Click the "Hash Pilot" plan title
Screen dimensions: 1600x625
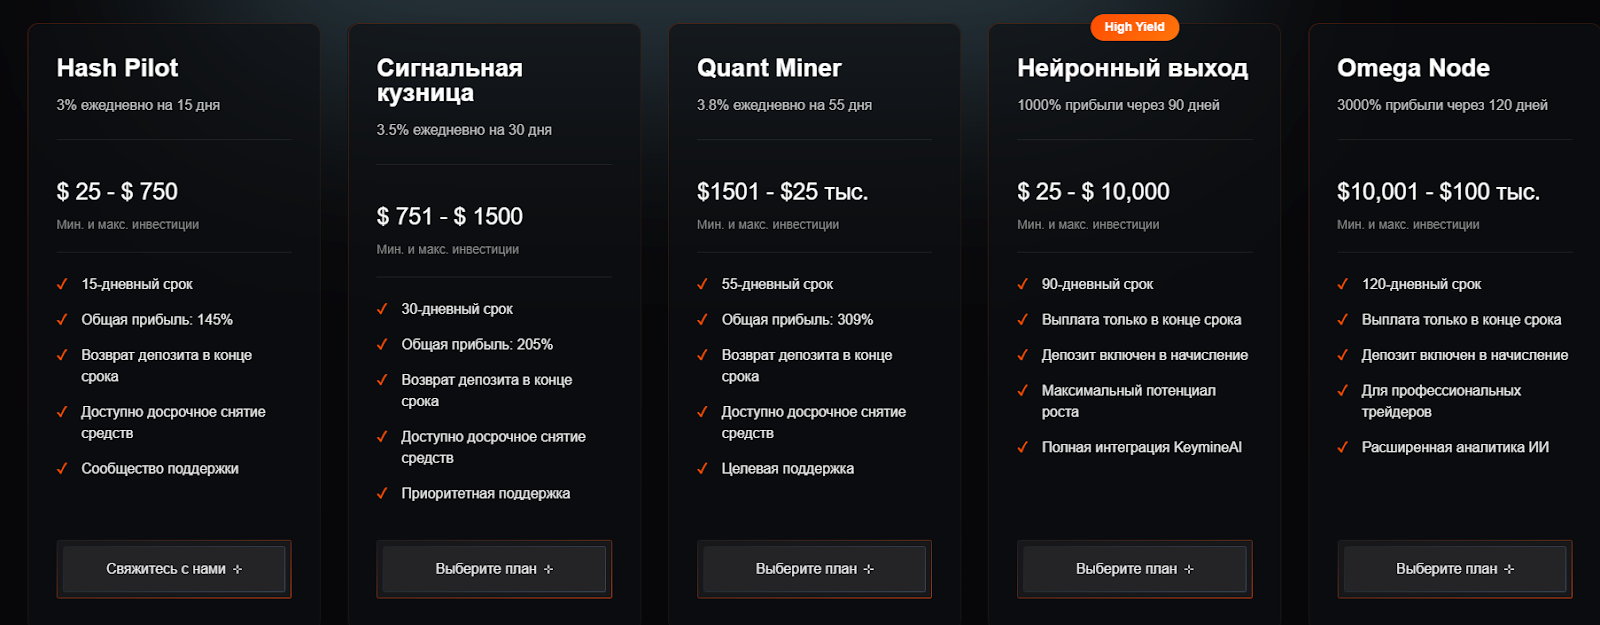pyautogui.click(x=117, y=68)
